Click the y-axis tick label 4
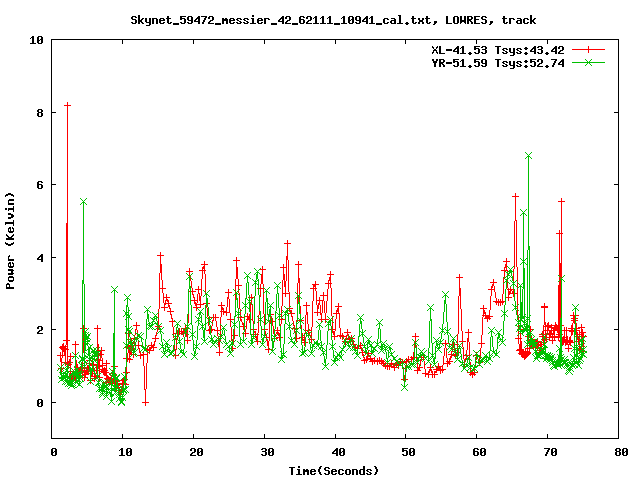Screen dimensions: 640x480 (x=40, y=258)
